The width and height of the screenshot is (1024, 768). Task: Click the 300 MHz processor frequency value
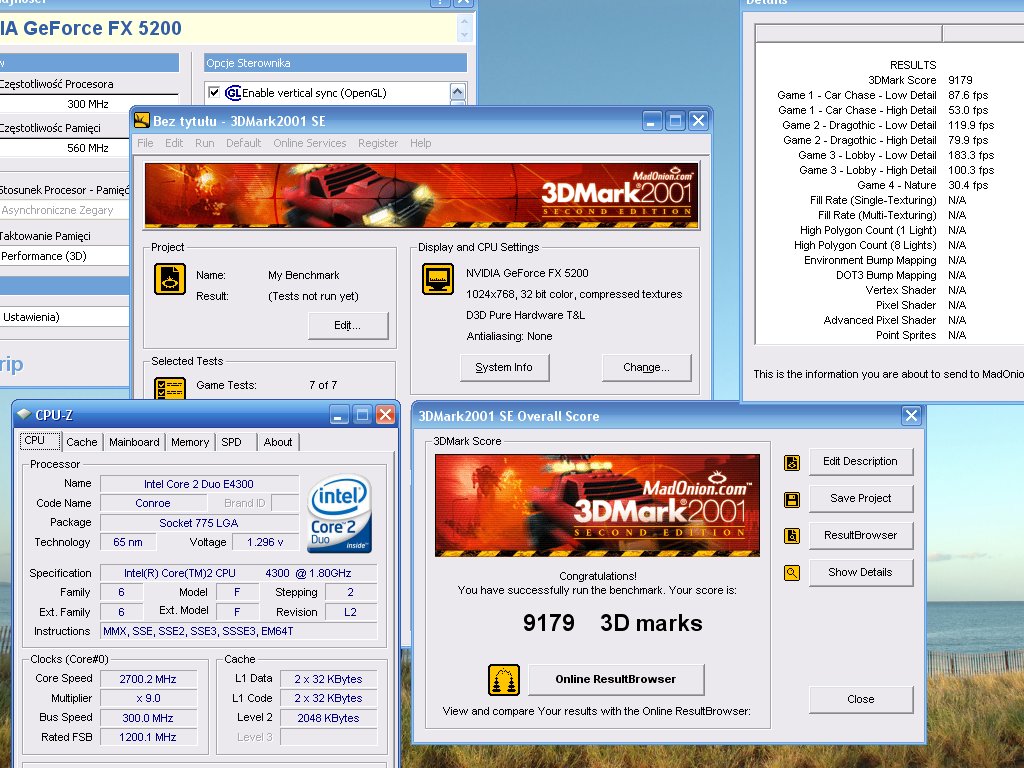(x=88, y=104)
